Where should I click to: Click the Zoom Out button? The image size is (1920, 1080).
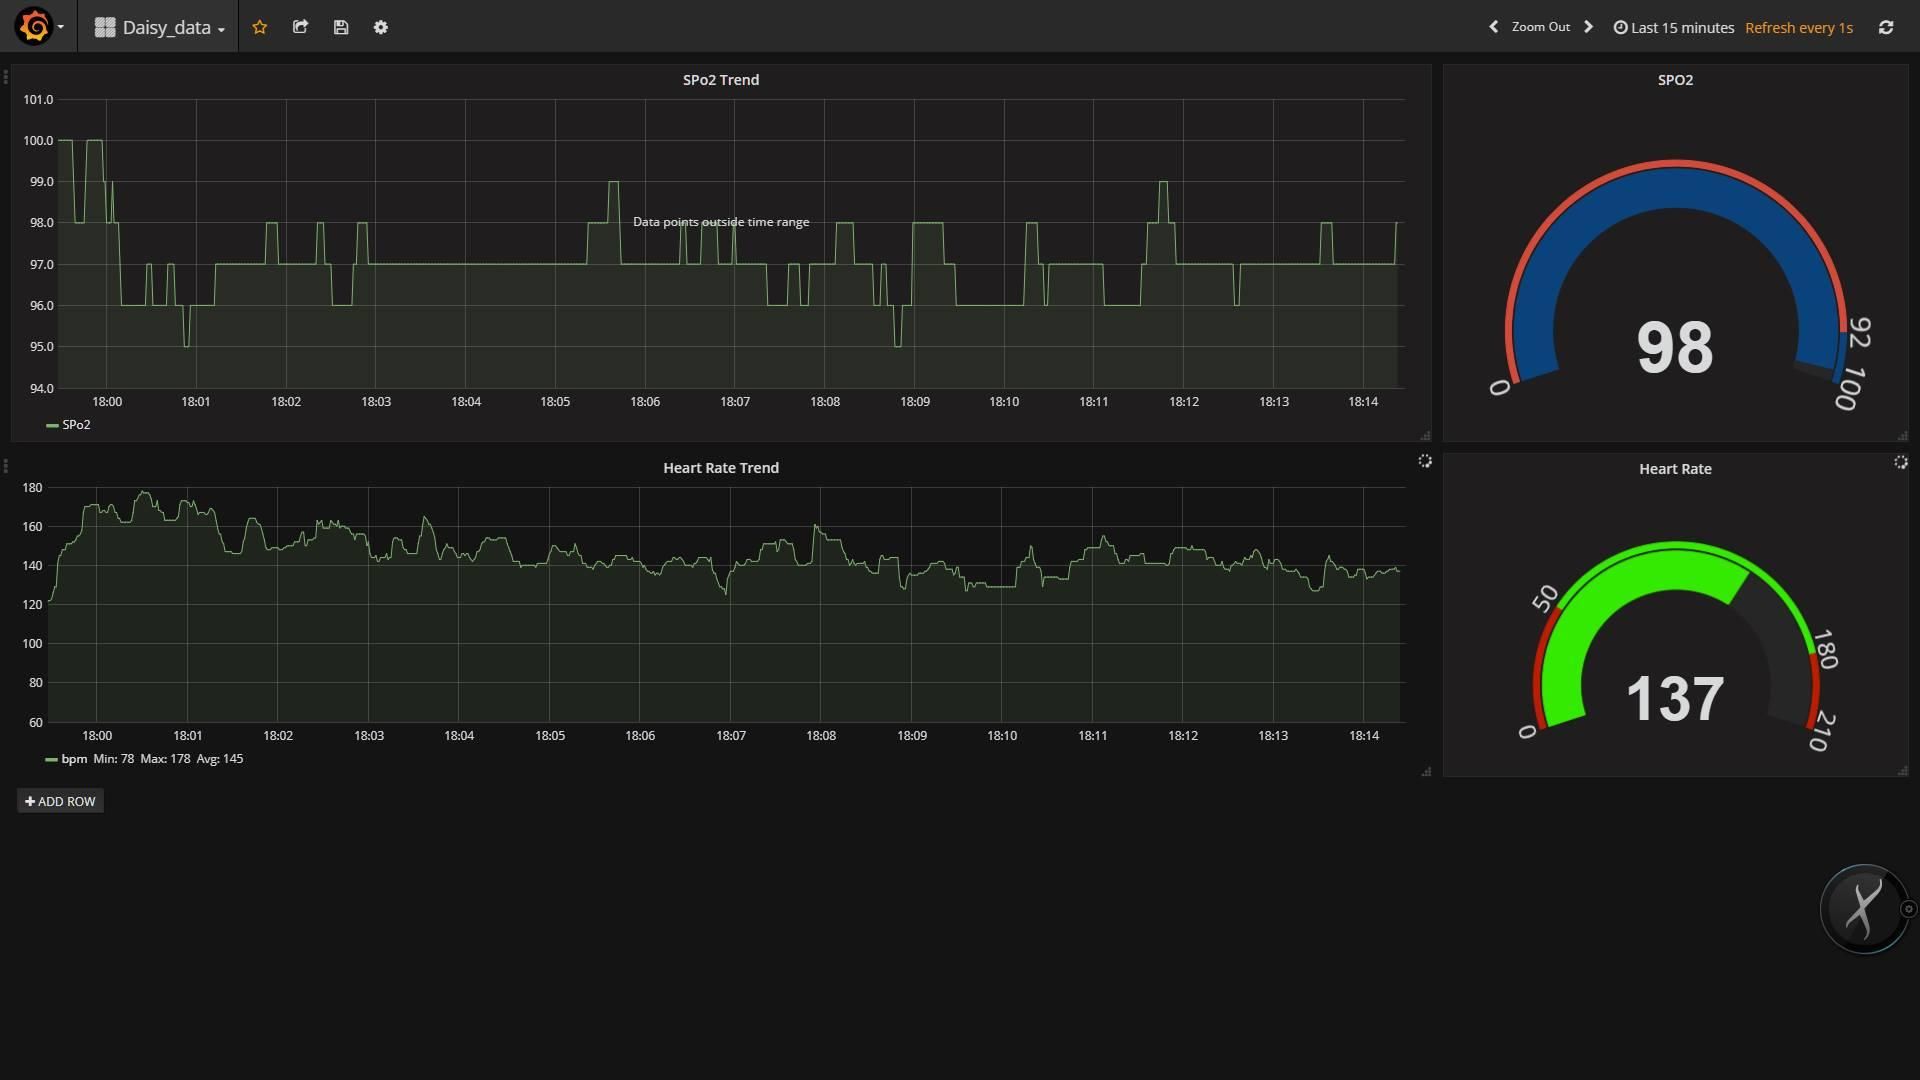pyautogui.click(x=1540, y=27)
